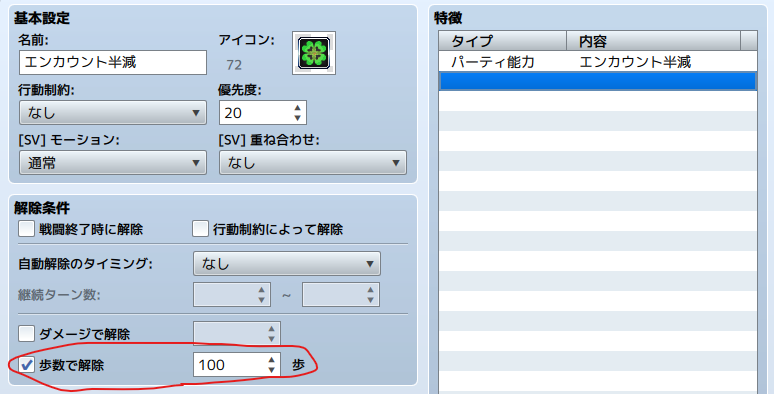Check 戦闘終了時に解除 checkbox
774x394 pixels.
tap(26, 229)
